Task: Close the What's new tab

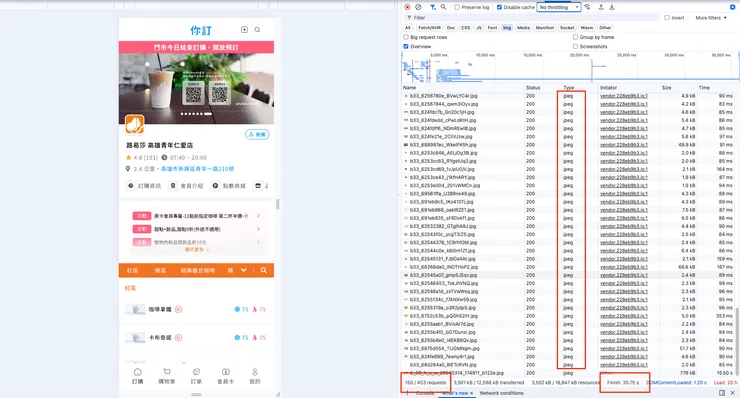Action: pyautogui.click(x=471, y=393)
